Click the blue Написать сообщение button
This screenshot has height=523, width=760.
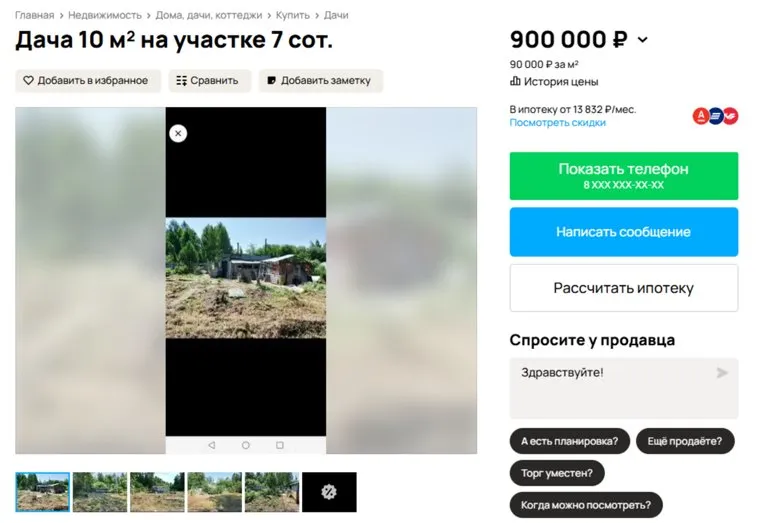tap(623, 232)
